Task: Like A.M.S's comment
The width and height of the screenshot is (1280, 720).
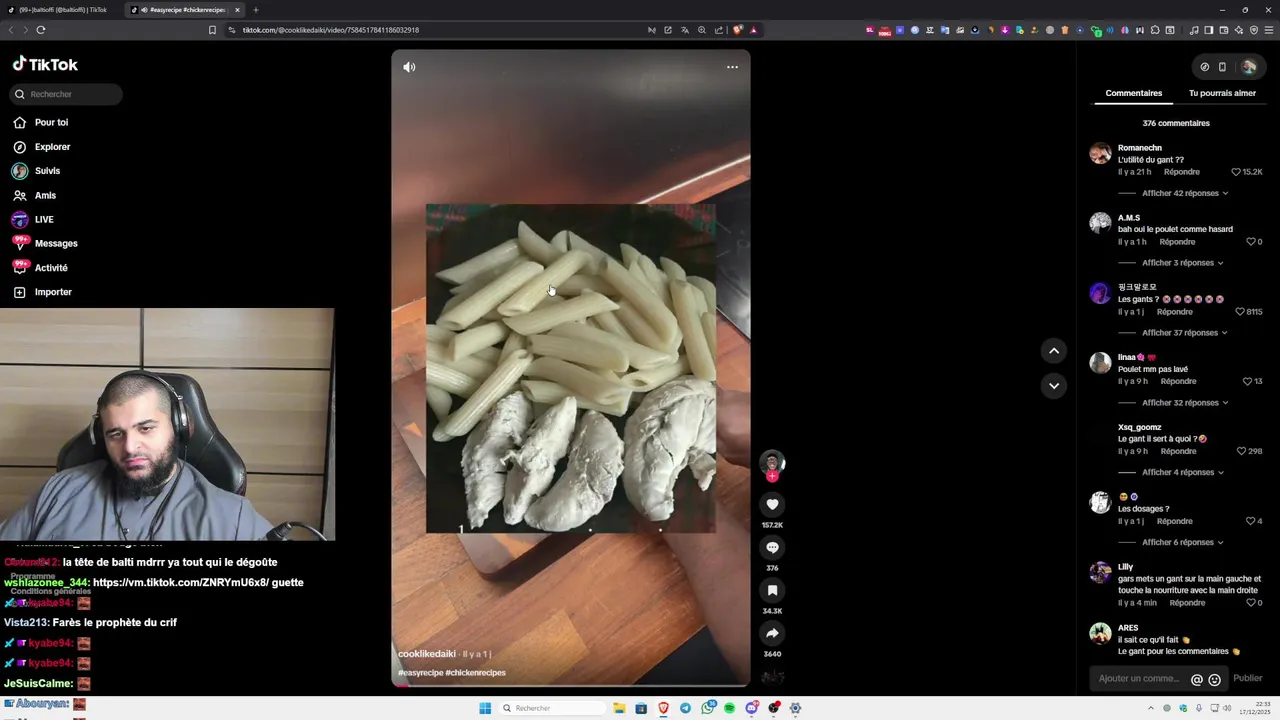Action: coord(1250,242)
